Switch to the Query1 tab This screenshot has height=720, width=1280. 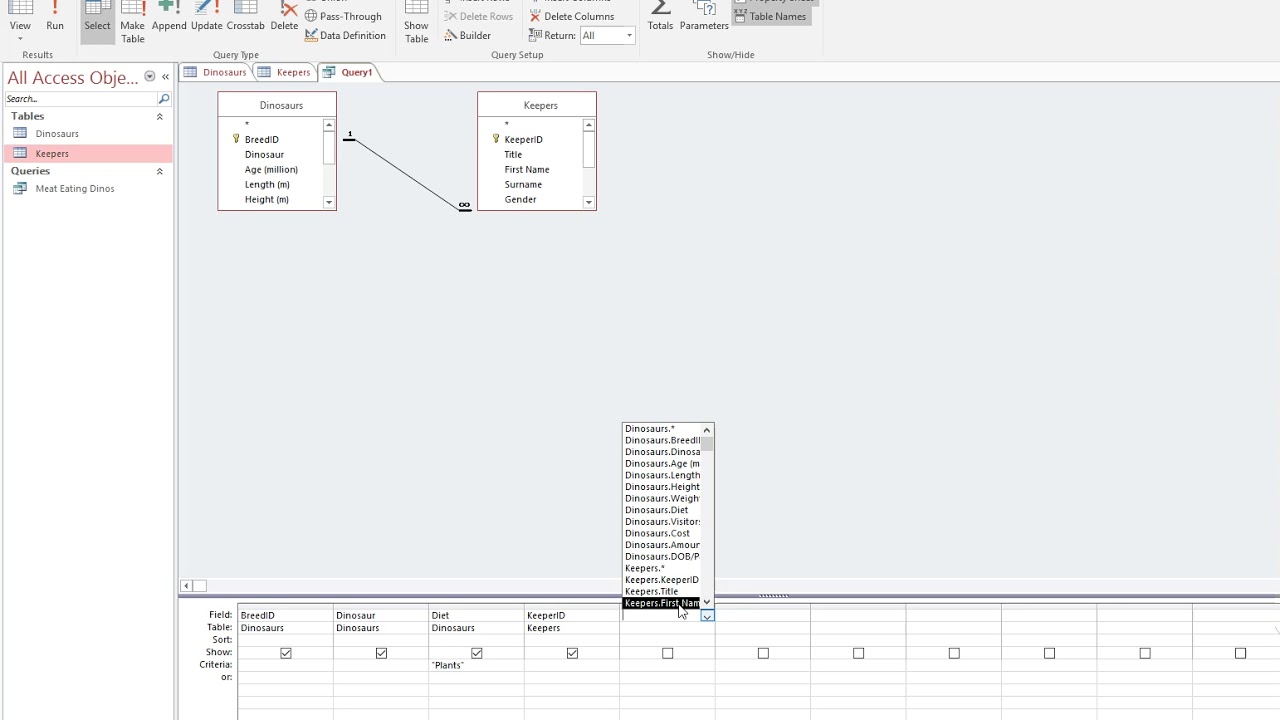click(x=348, y=72)
